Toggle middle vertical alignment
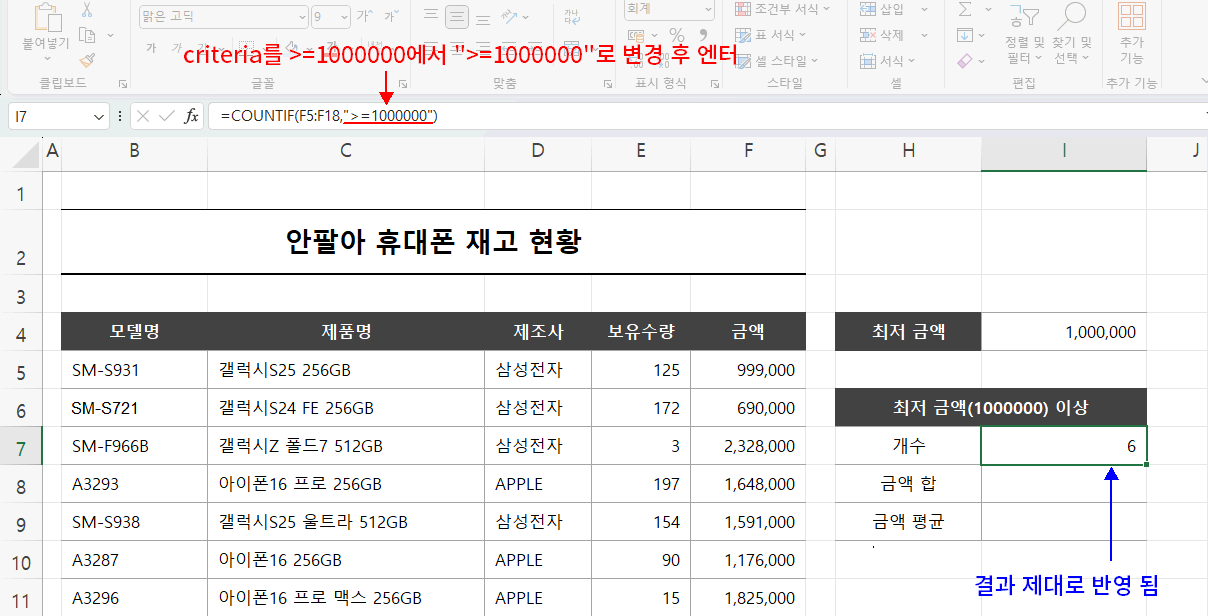The width and height of the screenshot is (1208, 616). click(x=458, y=16)
